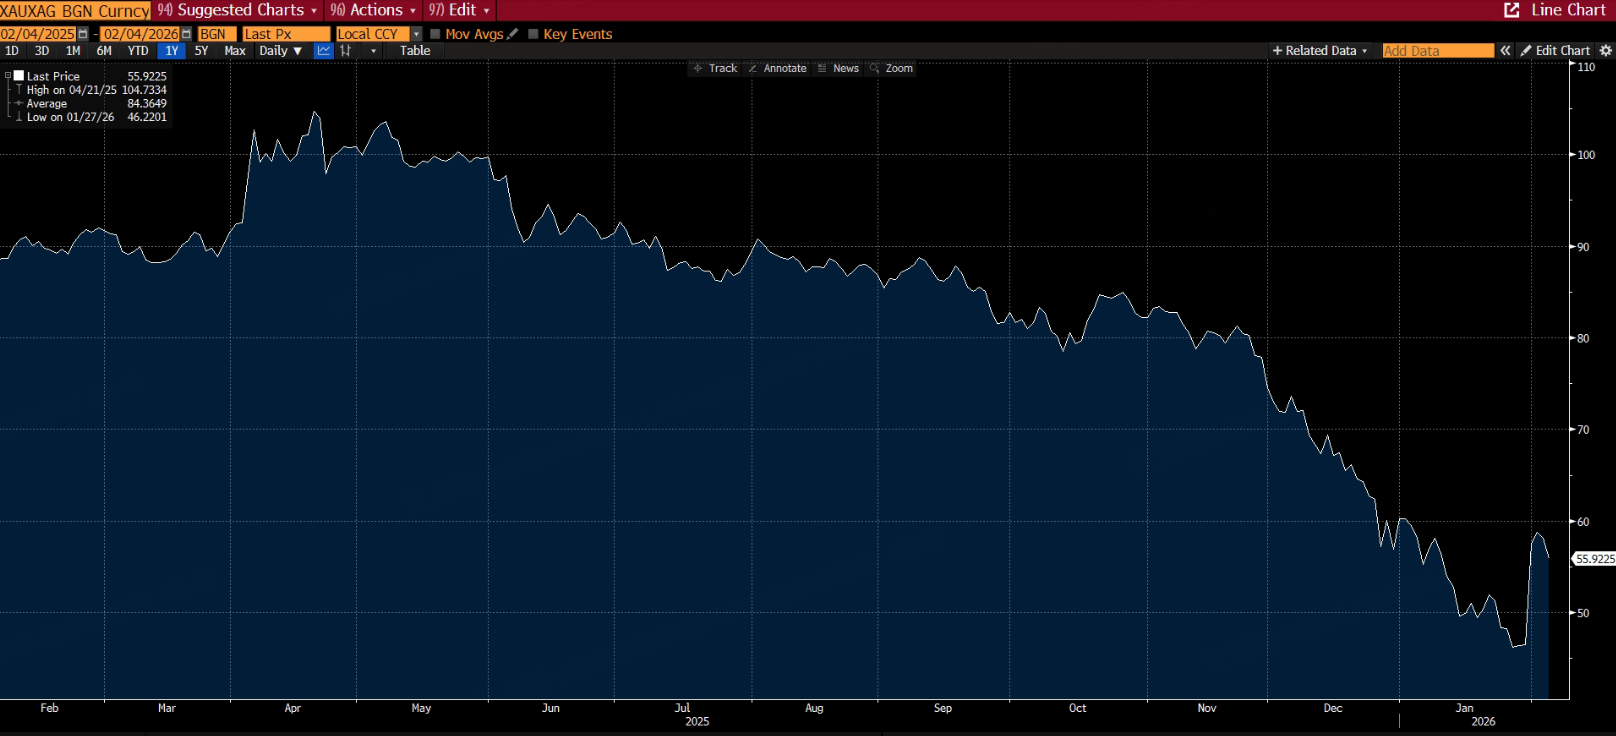
Task: Click the Edit Chart button
Action: 1555,51
